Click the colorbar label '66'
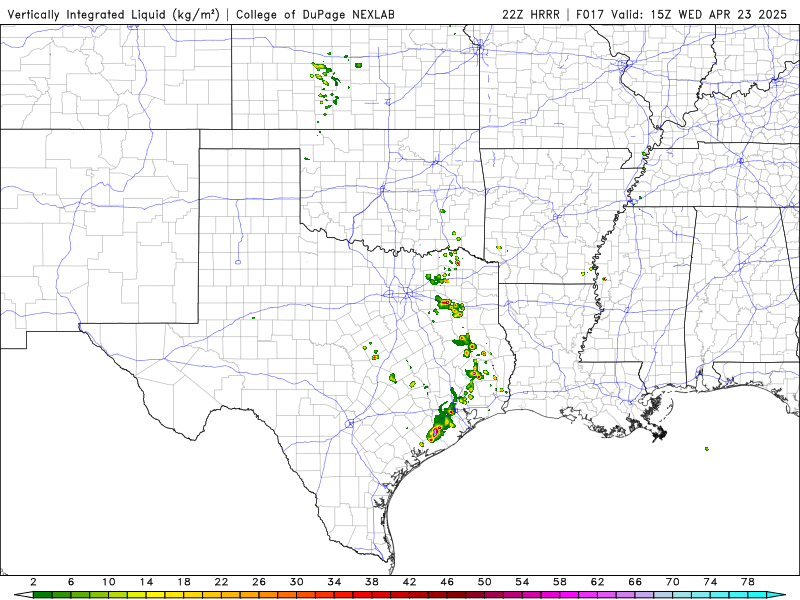Image resolution: width=800 pixels, height=600 pixels. pos(635,582)
